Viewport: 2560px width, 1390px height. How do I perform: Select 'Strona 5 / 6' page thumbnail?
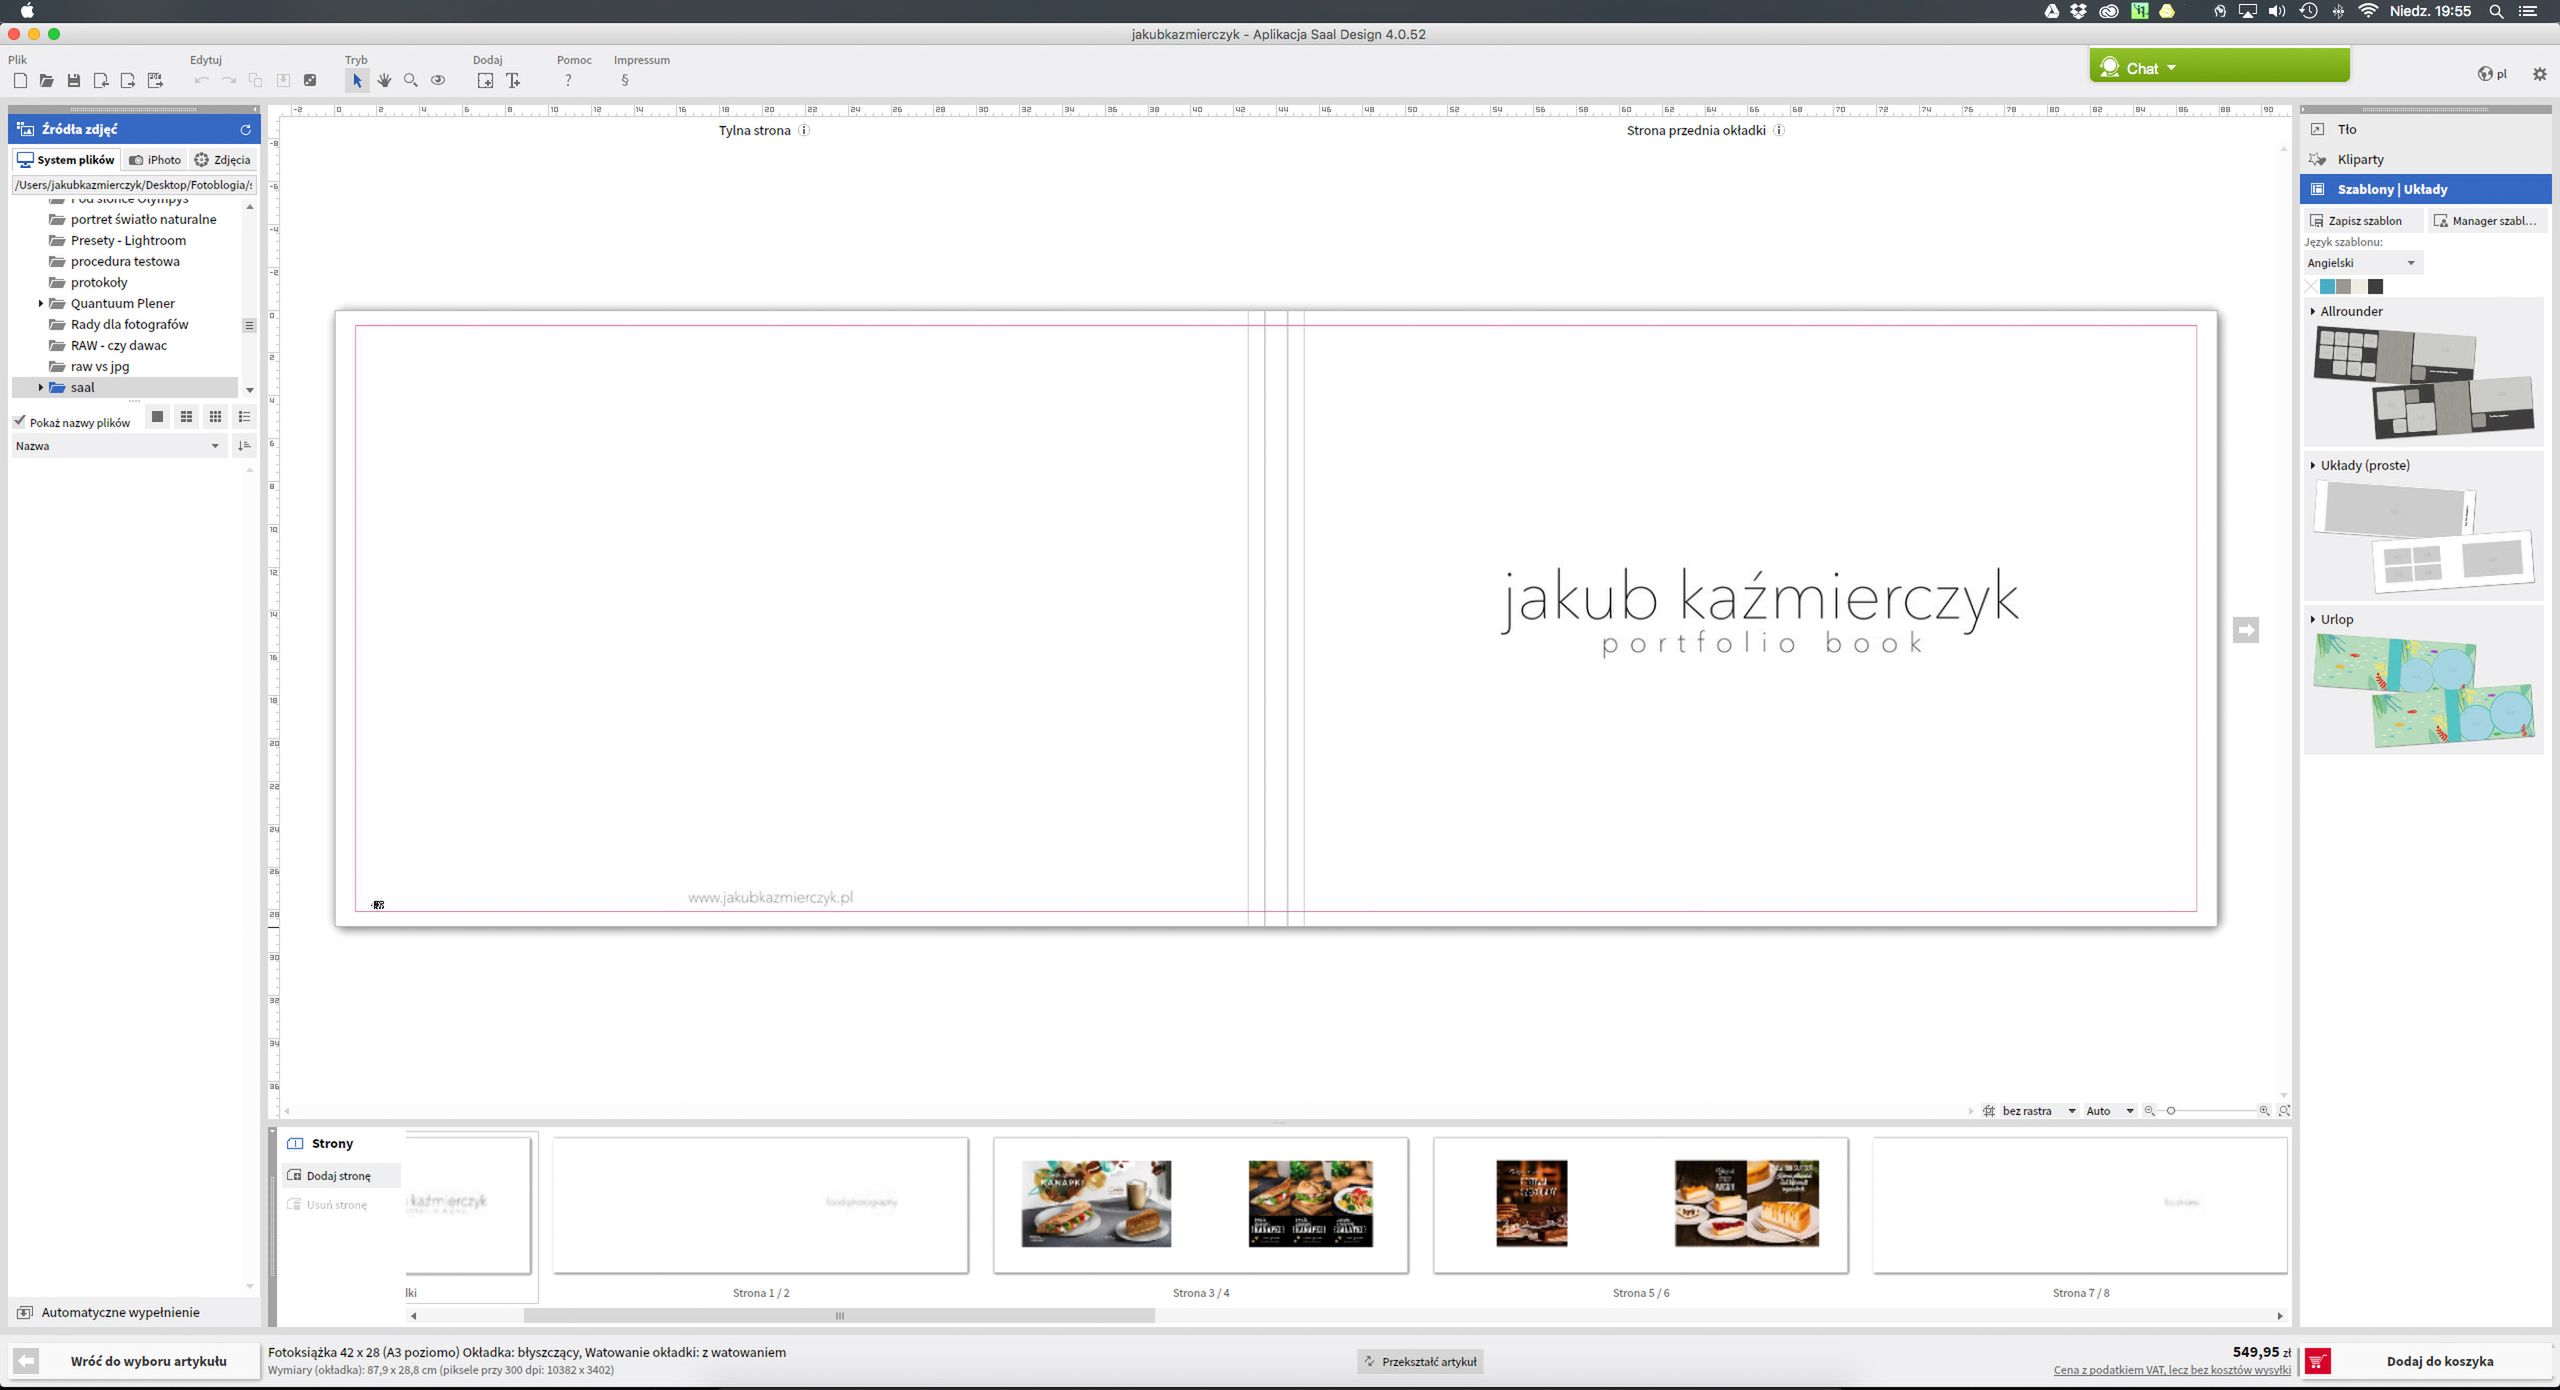tap(1641, 1205)
